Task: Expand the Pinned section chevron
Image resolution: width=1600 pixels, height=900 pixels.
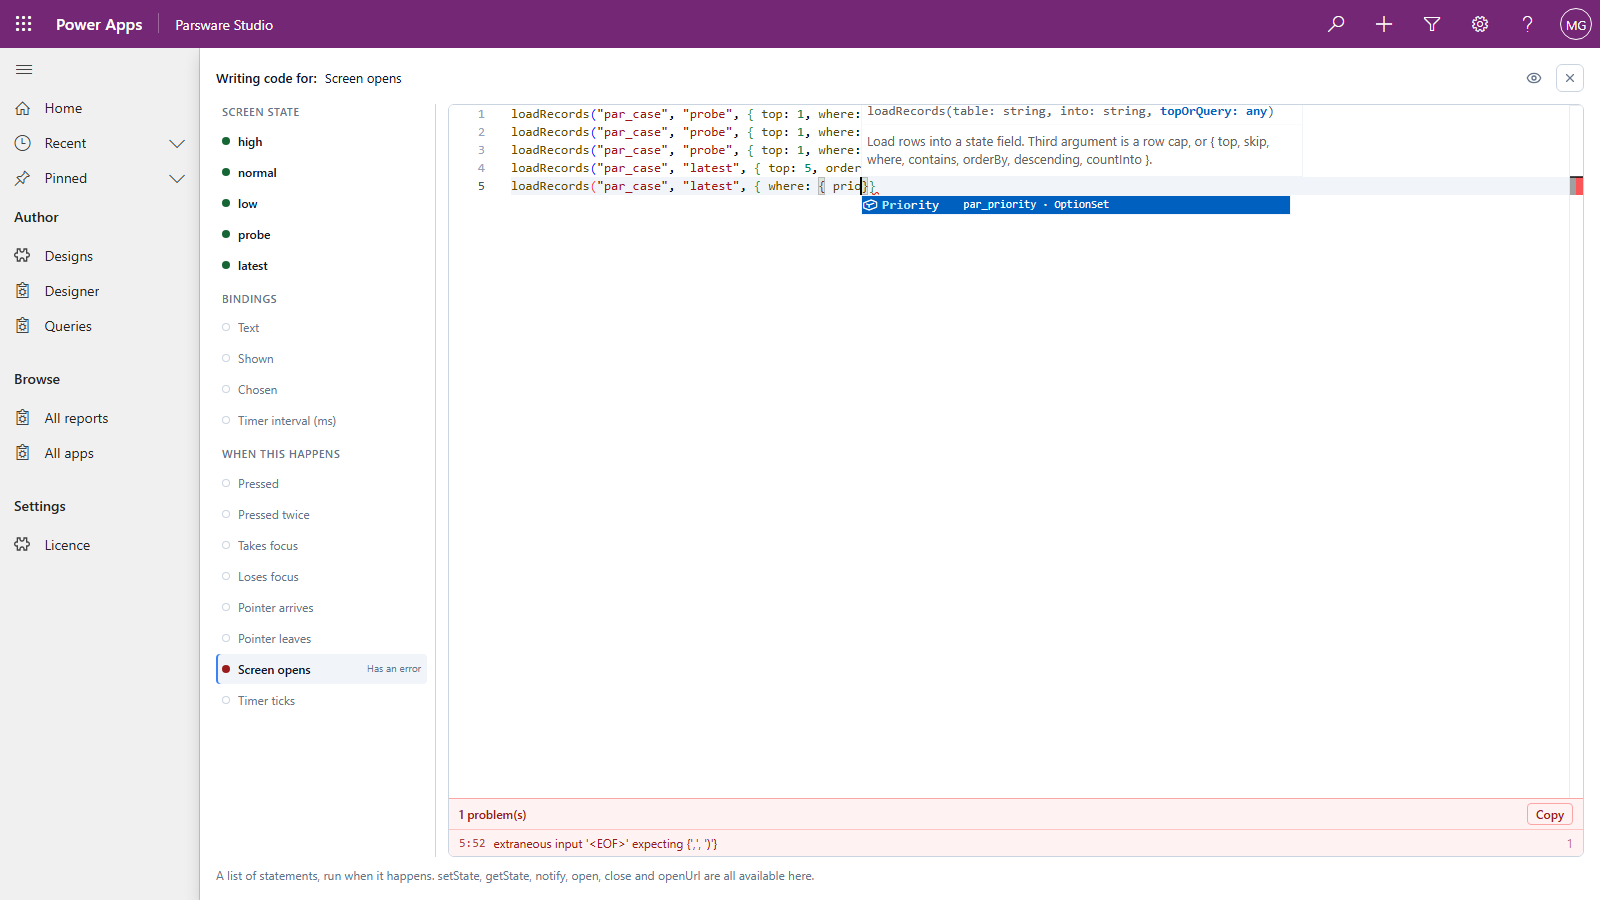Action: click(x=177, y=178)
